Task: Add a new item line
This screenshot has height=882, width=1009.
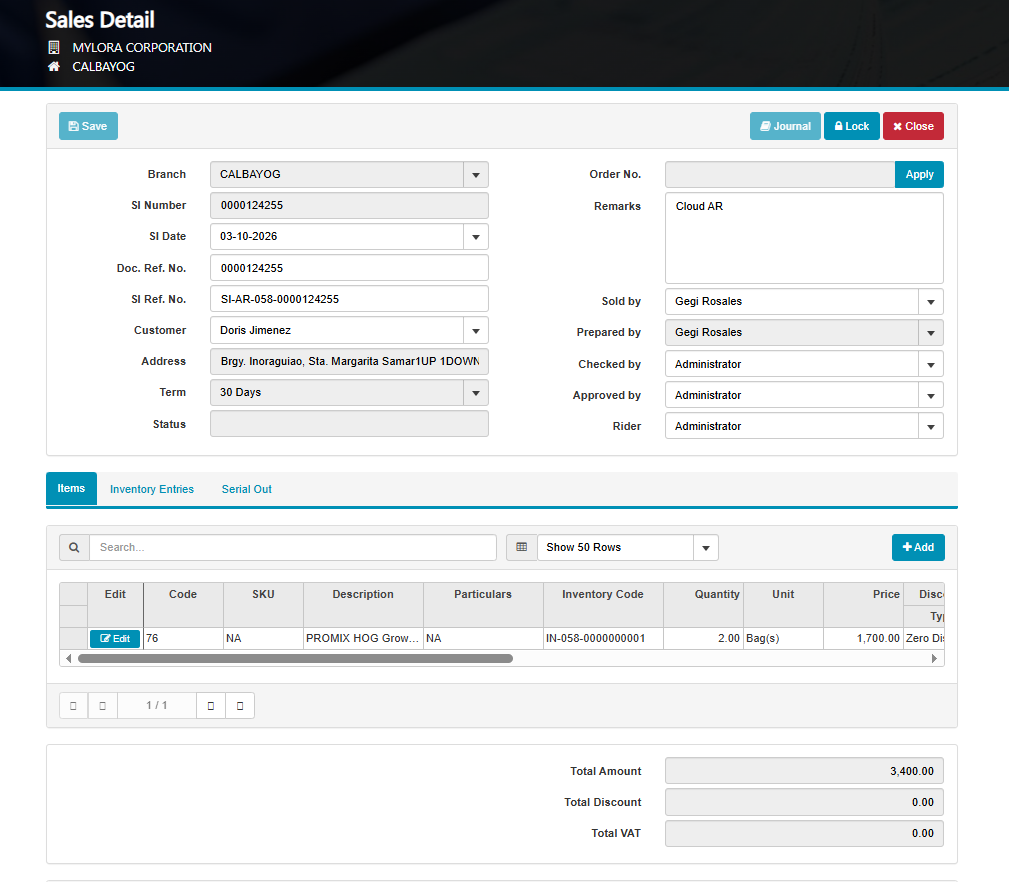Action: pos(917,547)
